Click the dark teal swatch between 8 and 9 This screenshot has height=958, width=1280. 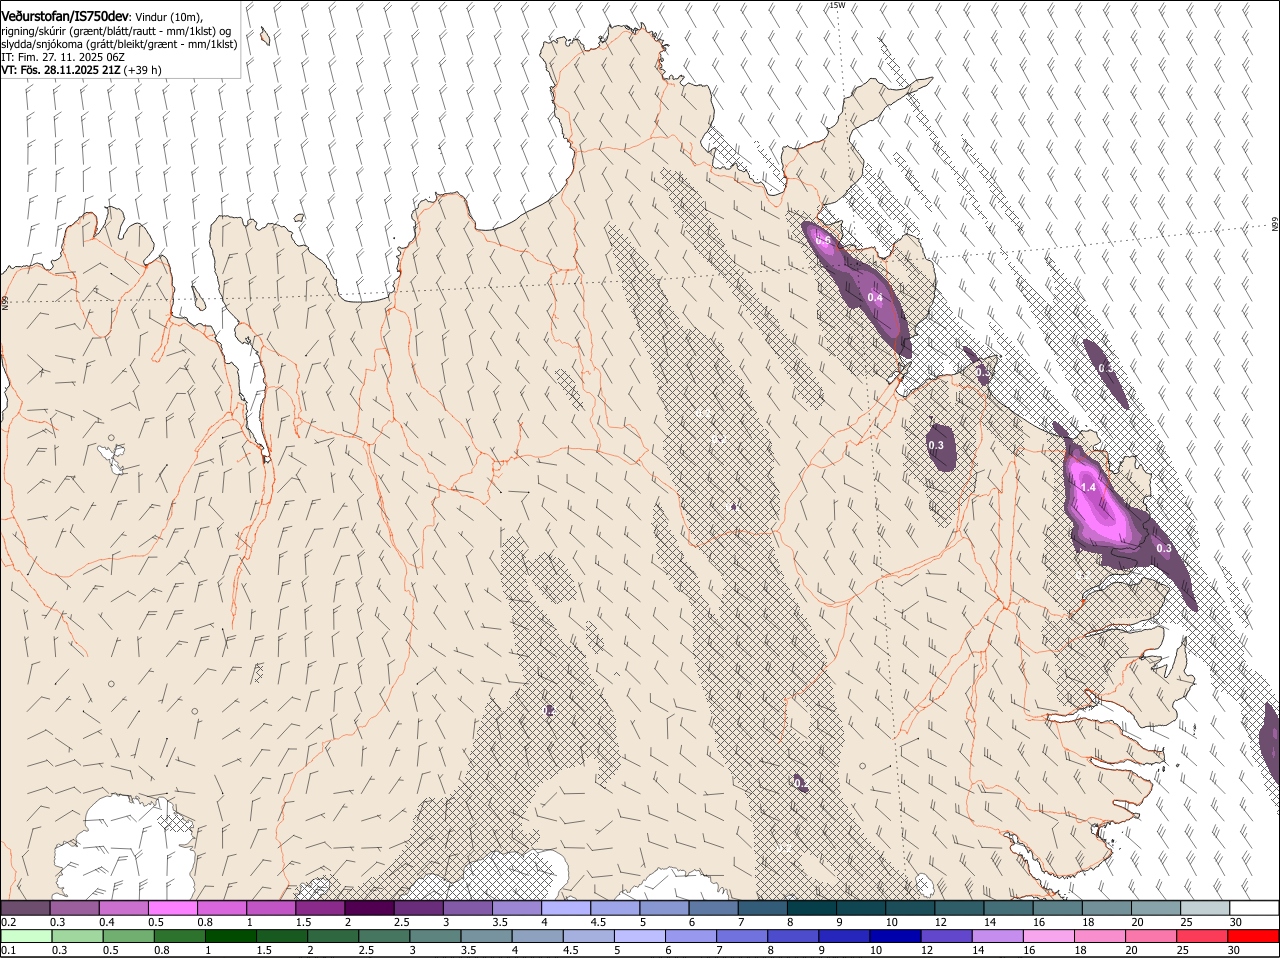tap(812, 908)
